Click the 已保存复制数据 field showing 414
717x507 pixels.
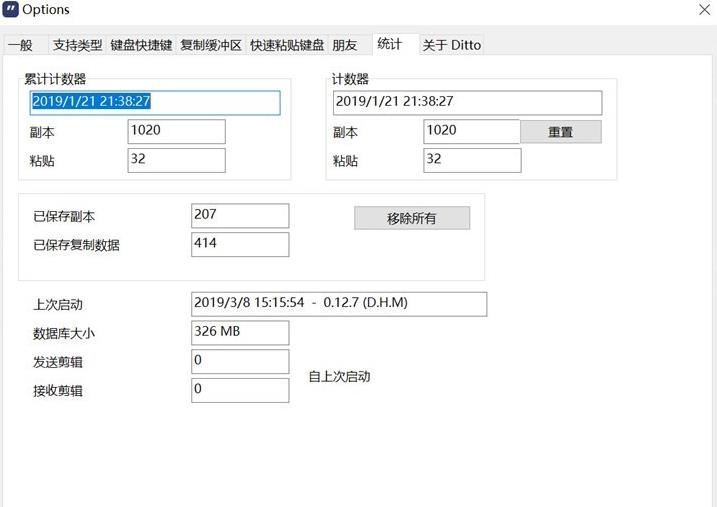tap(240, 245)
